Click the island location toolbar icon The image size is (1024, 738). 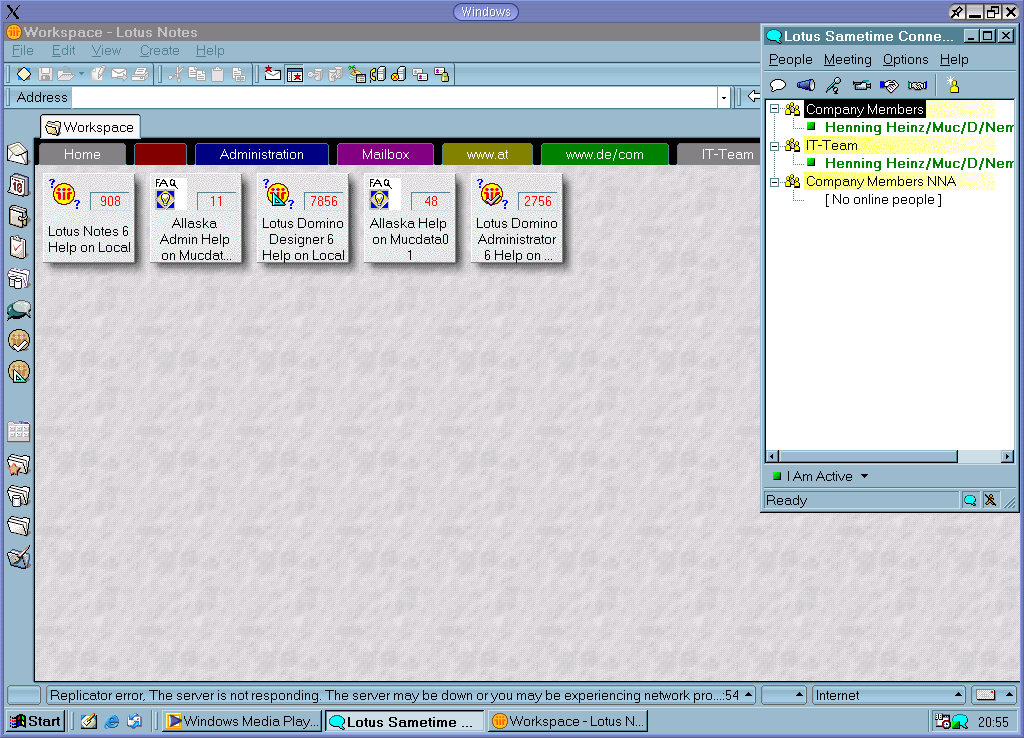point(357,74)
